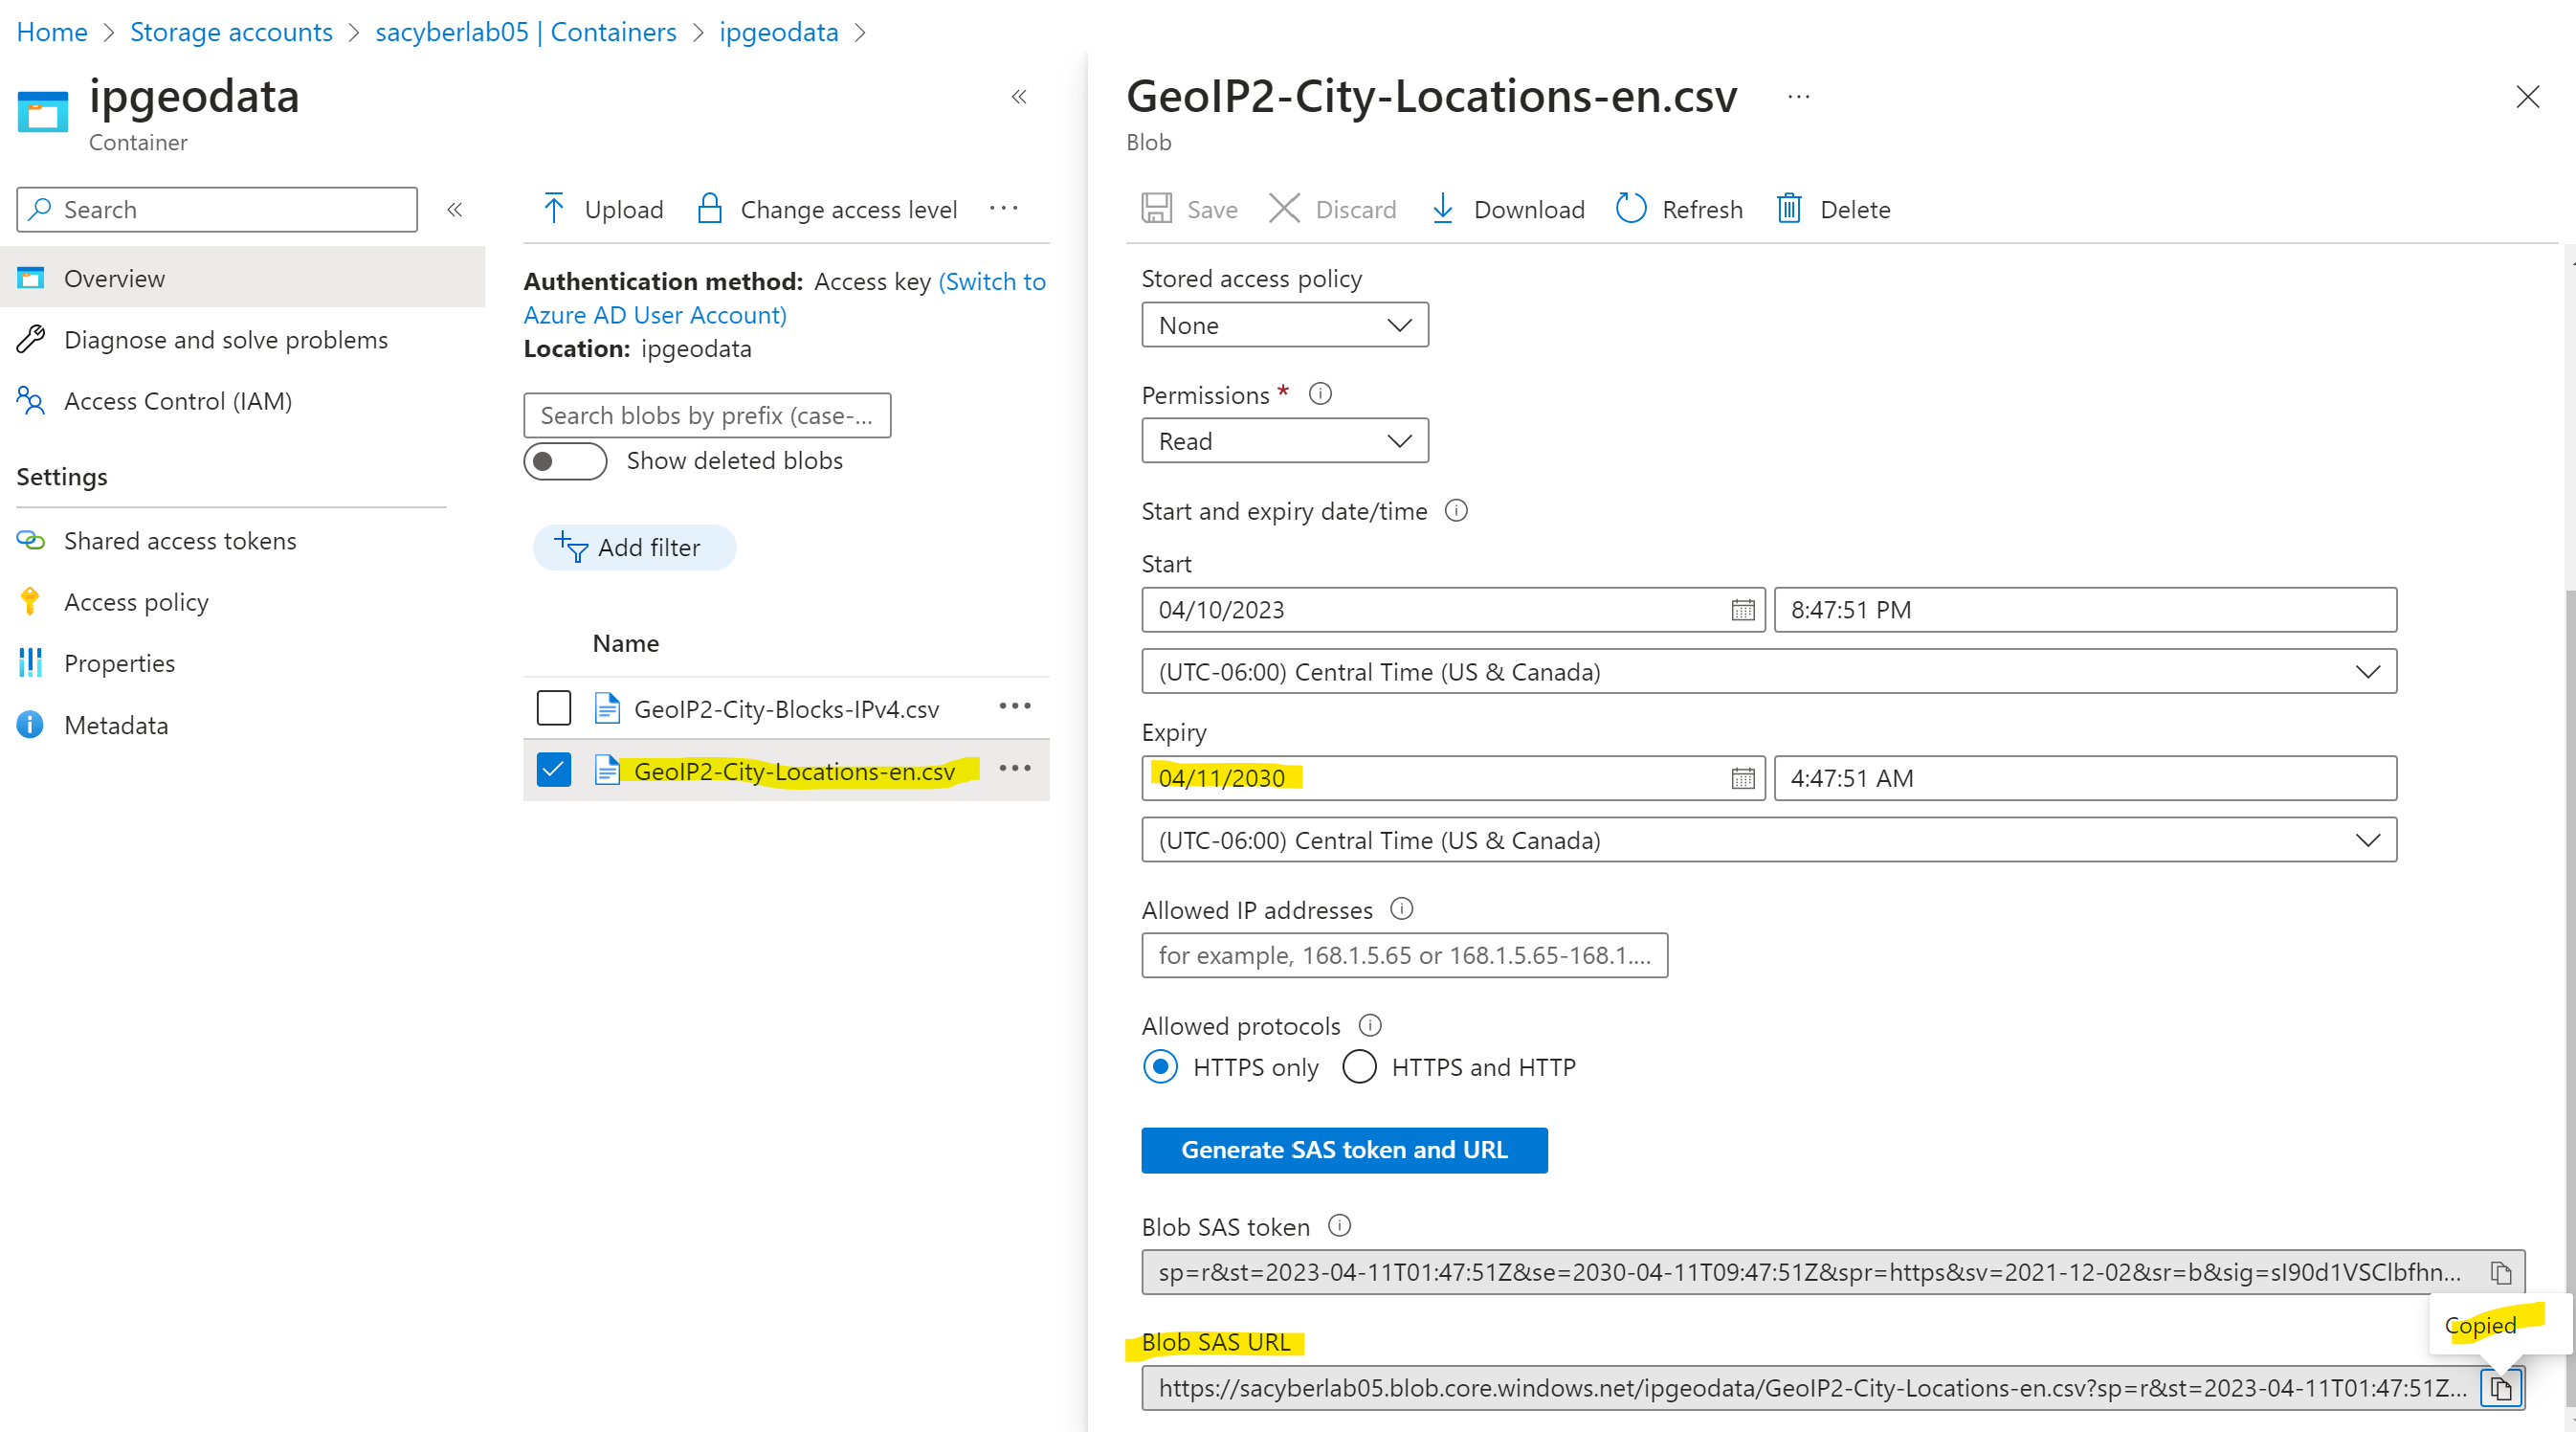
Task: Expand the Stored access policy dropdown
Action: click(x=1284, y=325)
